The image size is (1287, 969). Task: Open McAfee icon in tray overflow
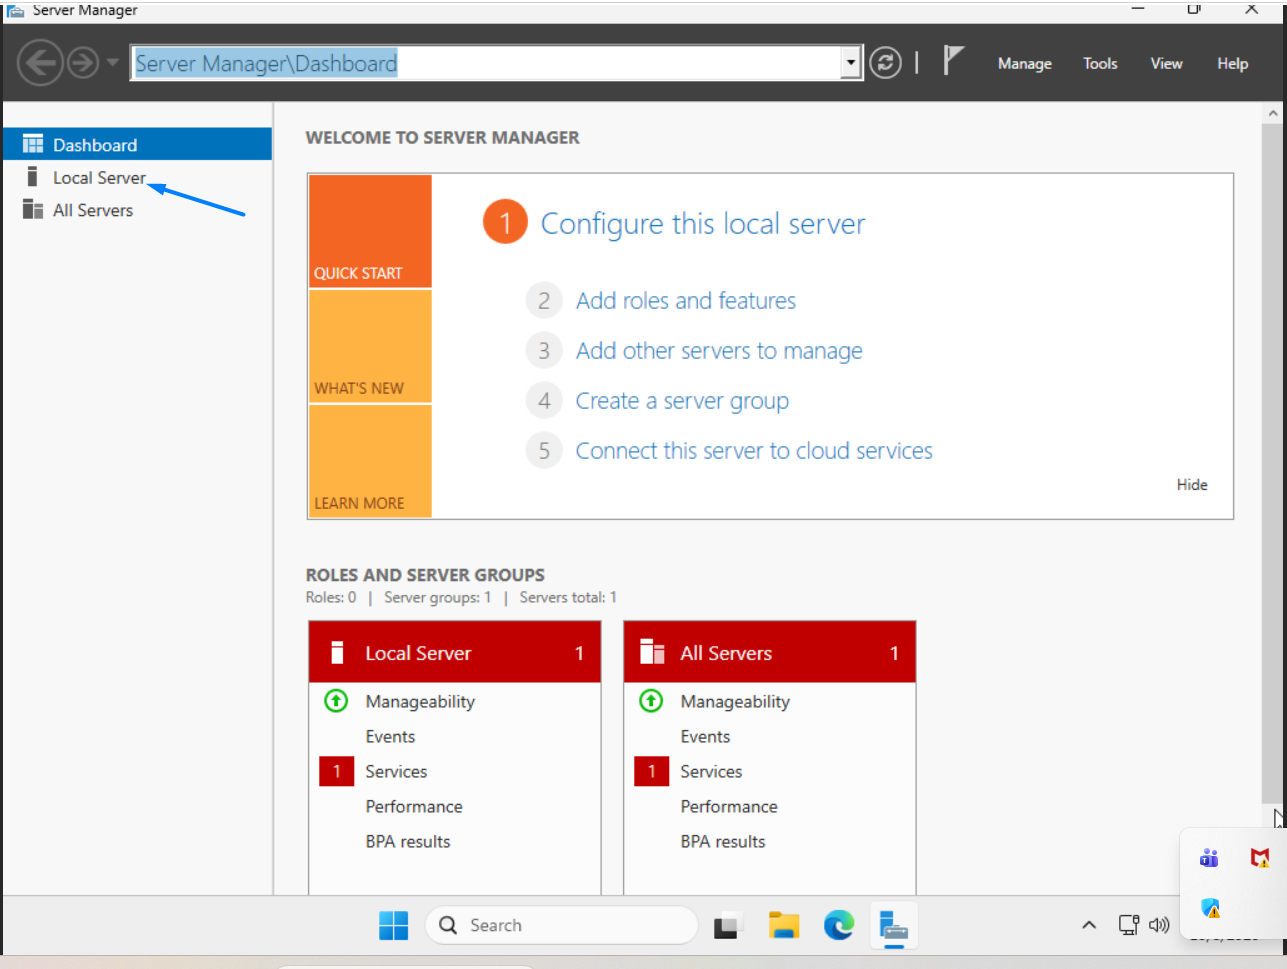pyautogui.click(x=1260, y=857)
